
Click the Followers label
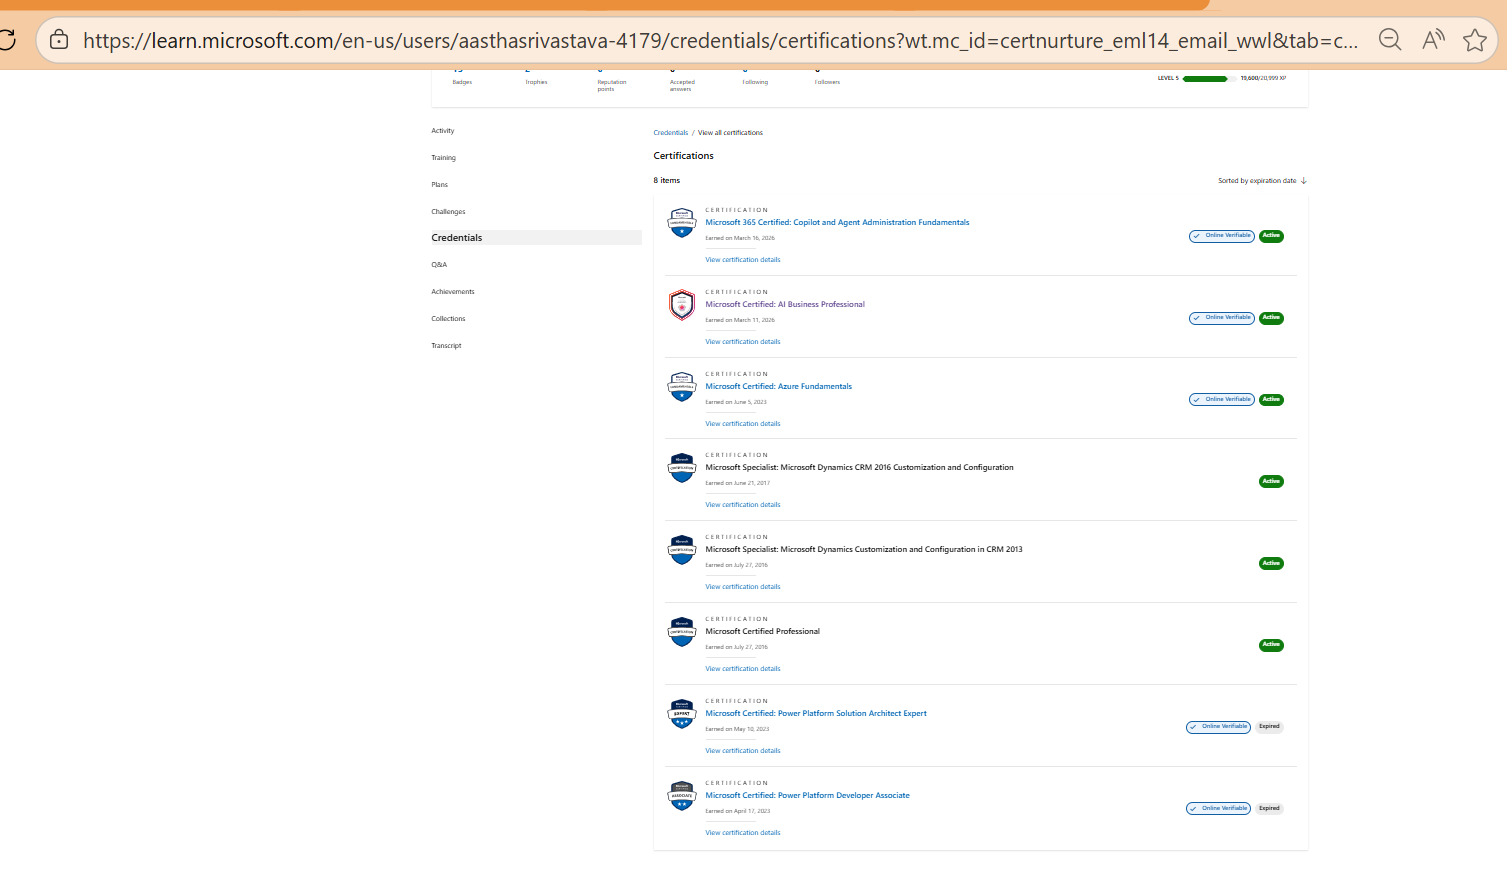tap(827, 82)
